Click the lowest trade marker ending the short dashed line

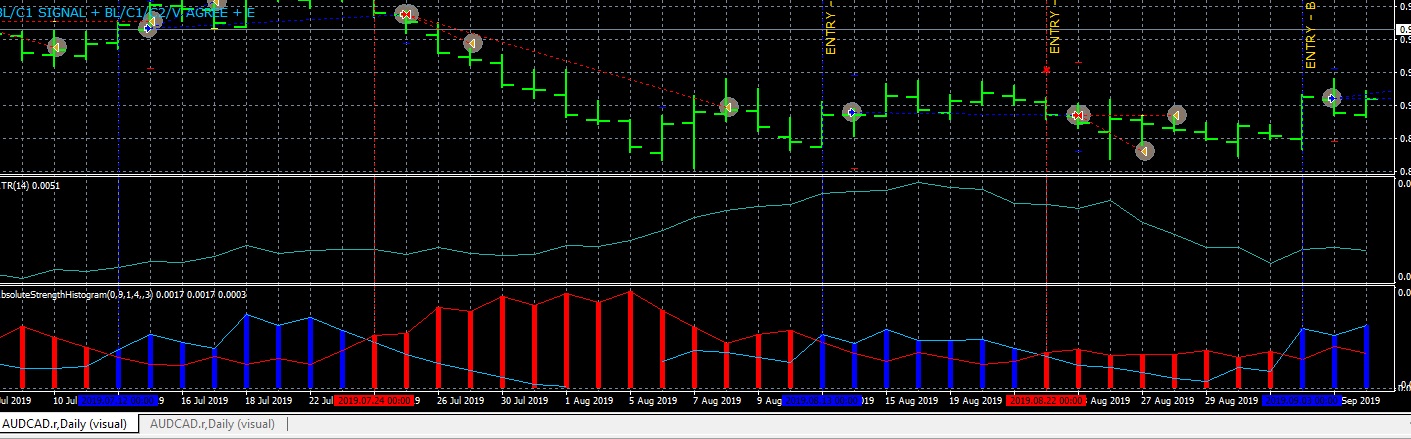[1145, 151]
